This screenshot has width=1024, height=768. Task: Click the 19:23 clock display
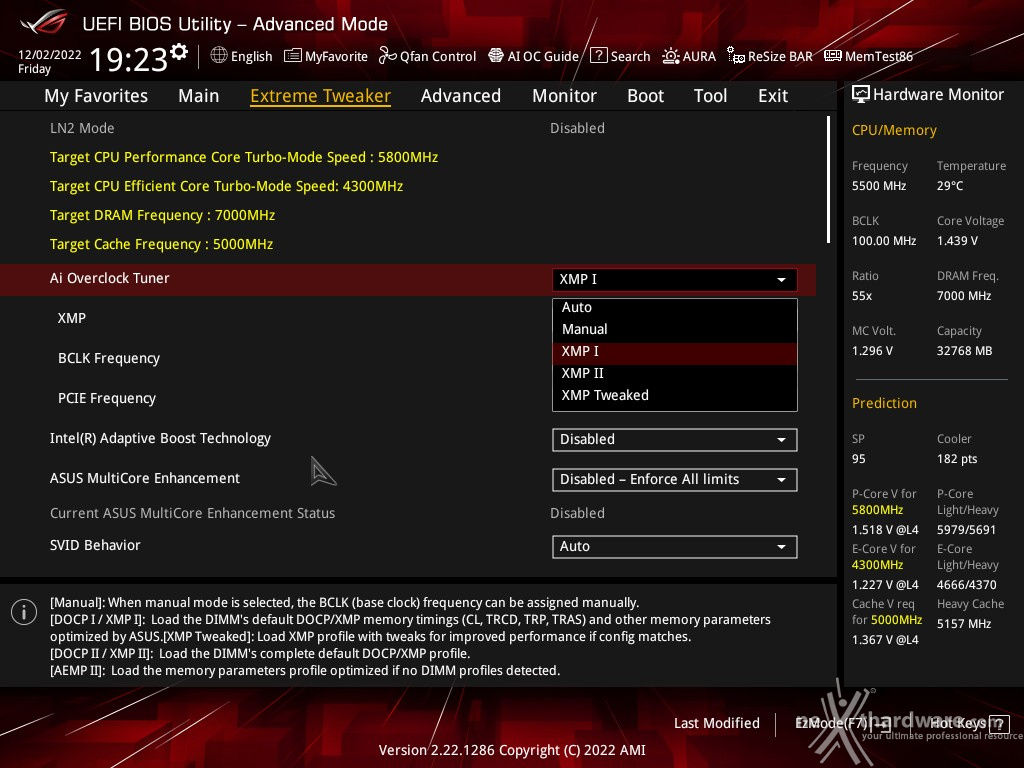[129, 60]
